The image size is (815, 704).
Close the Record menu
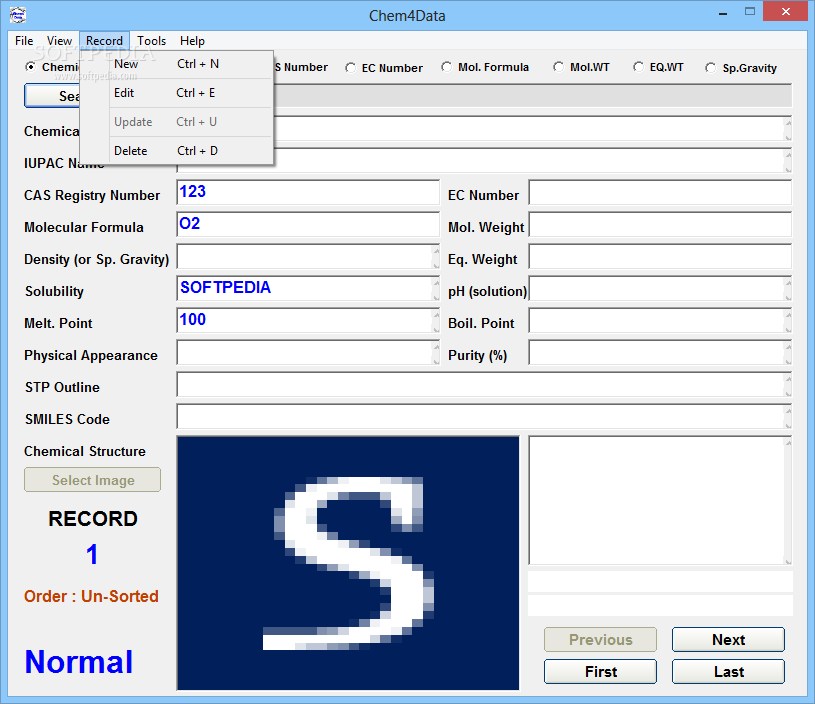coord(104,41)
